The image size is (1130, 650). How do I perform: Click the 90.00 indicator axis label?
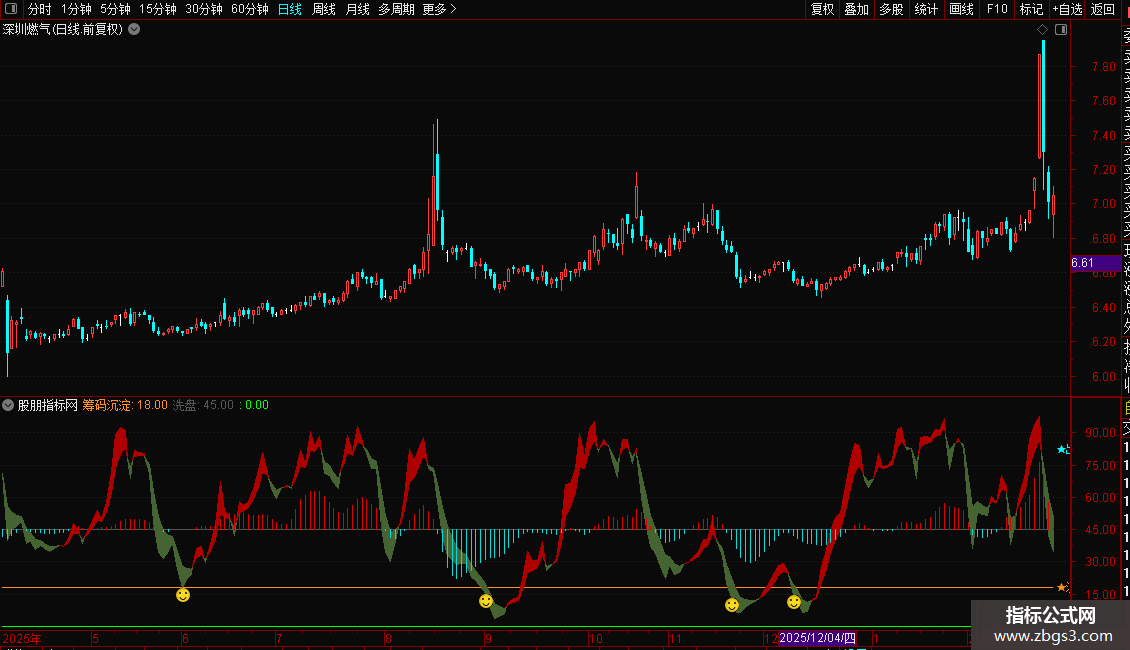(x=1100, y=432)
